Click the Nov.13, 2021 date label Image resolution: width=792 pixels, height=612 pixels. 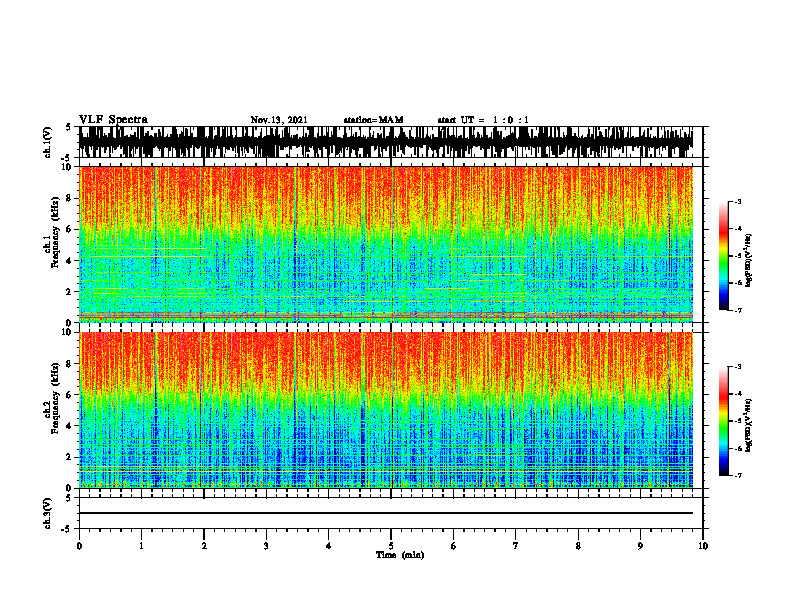pos(279,120)
